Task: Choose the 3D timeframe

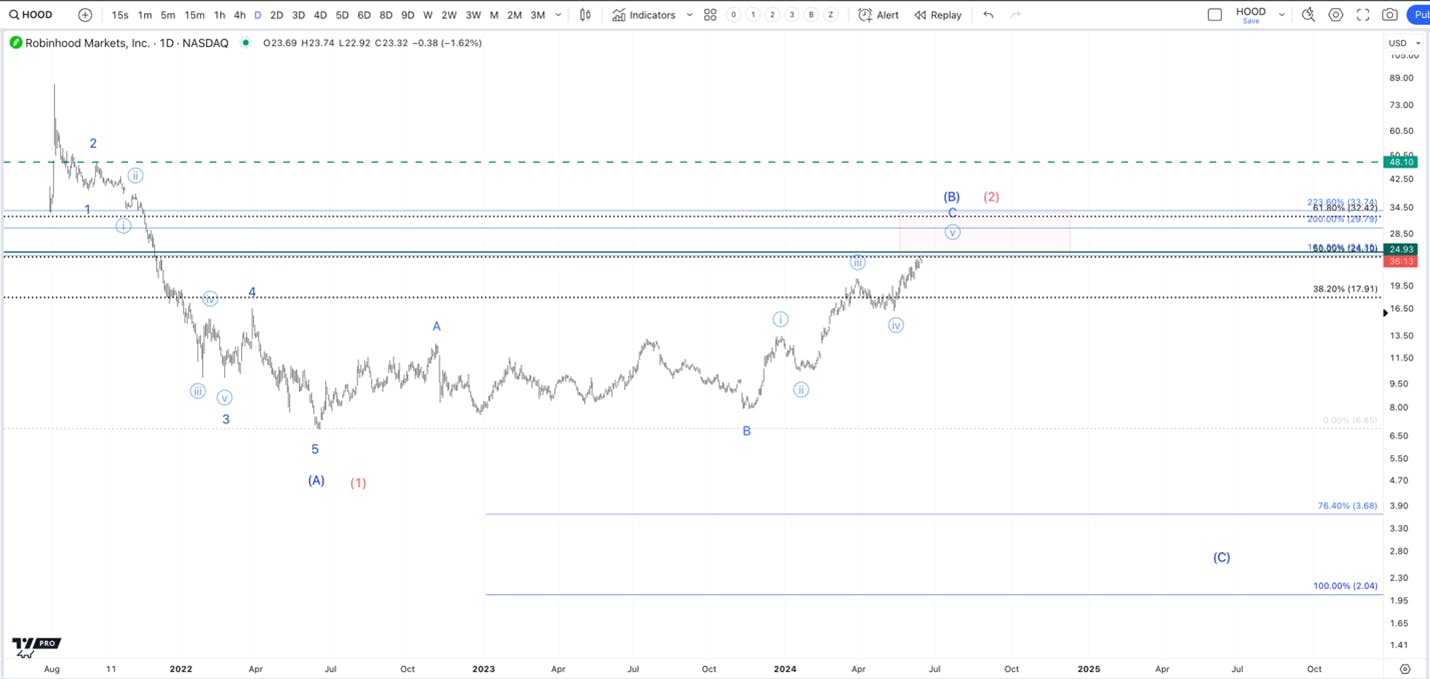Action: (x=298, y=15)
